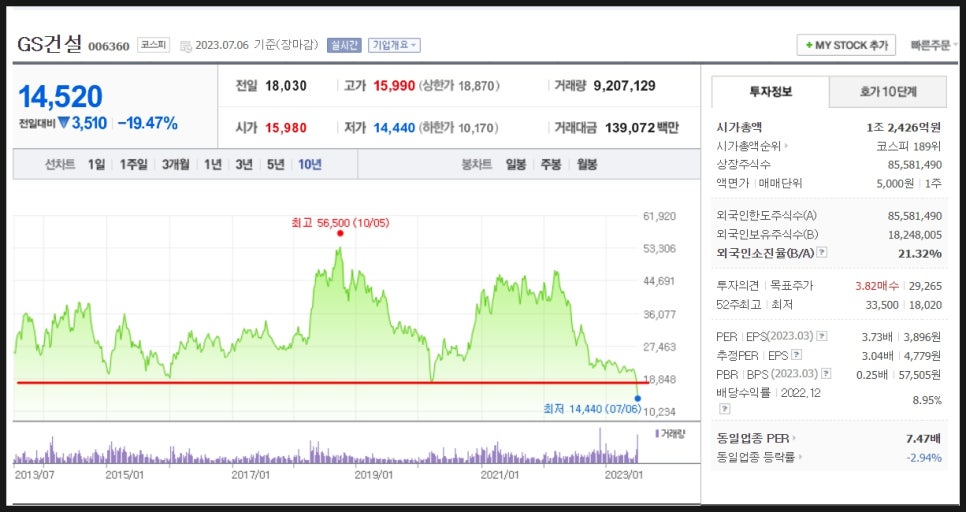Toggle the 실시간 real-time badge
966x512 pixels.
click(344, 45)
